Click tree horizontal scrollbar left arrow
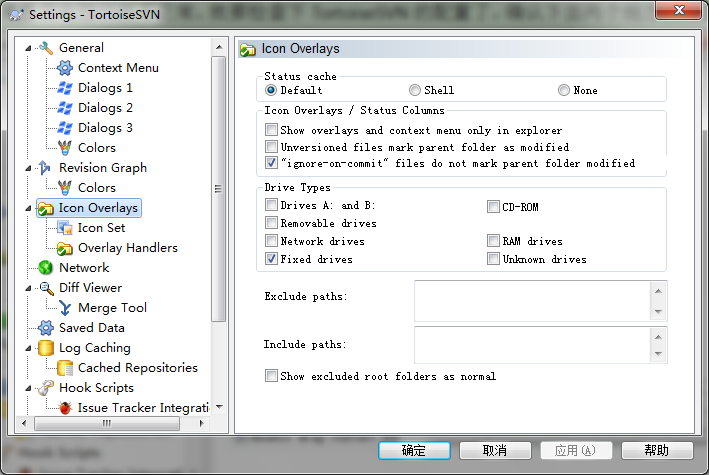The width and height of the screenshot is (709, 475). [24, 423]
